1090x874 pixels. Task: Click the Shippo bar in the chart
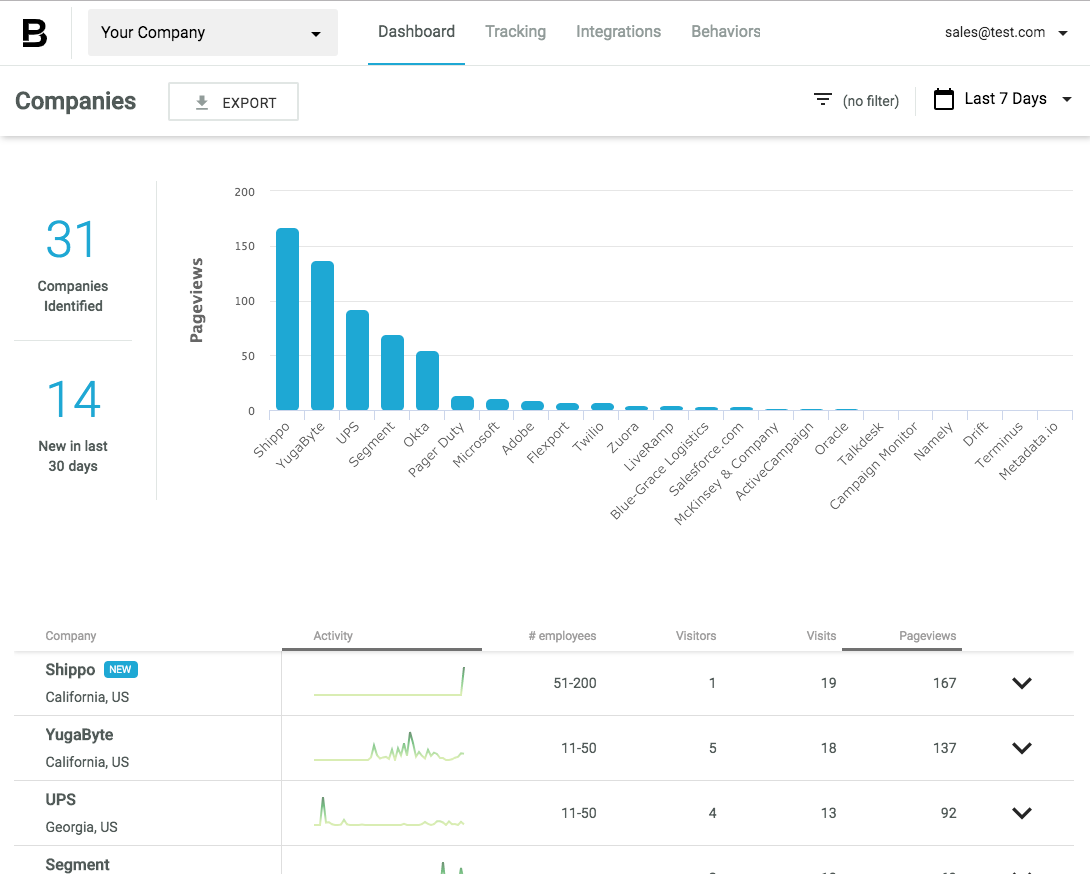[288, 319]
